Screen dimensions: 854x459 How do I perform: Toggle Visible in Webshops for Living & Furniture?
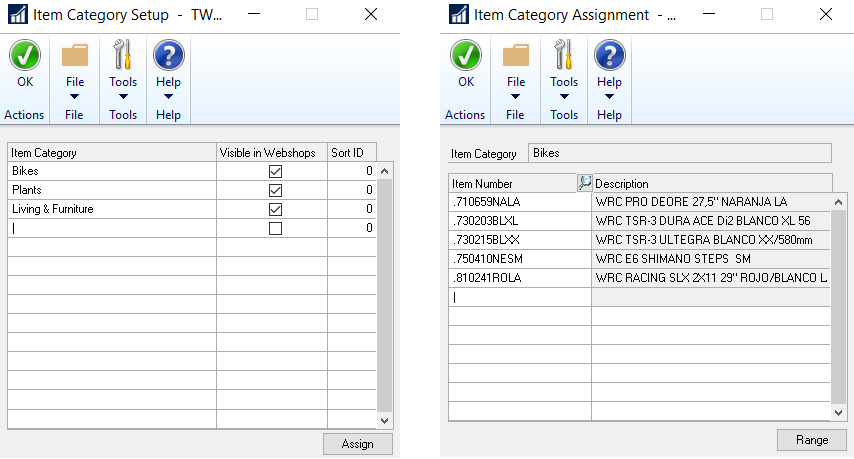point(276,210)
